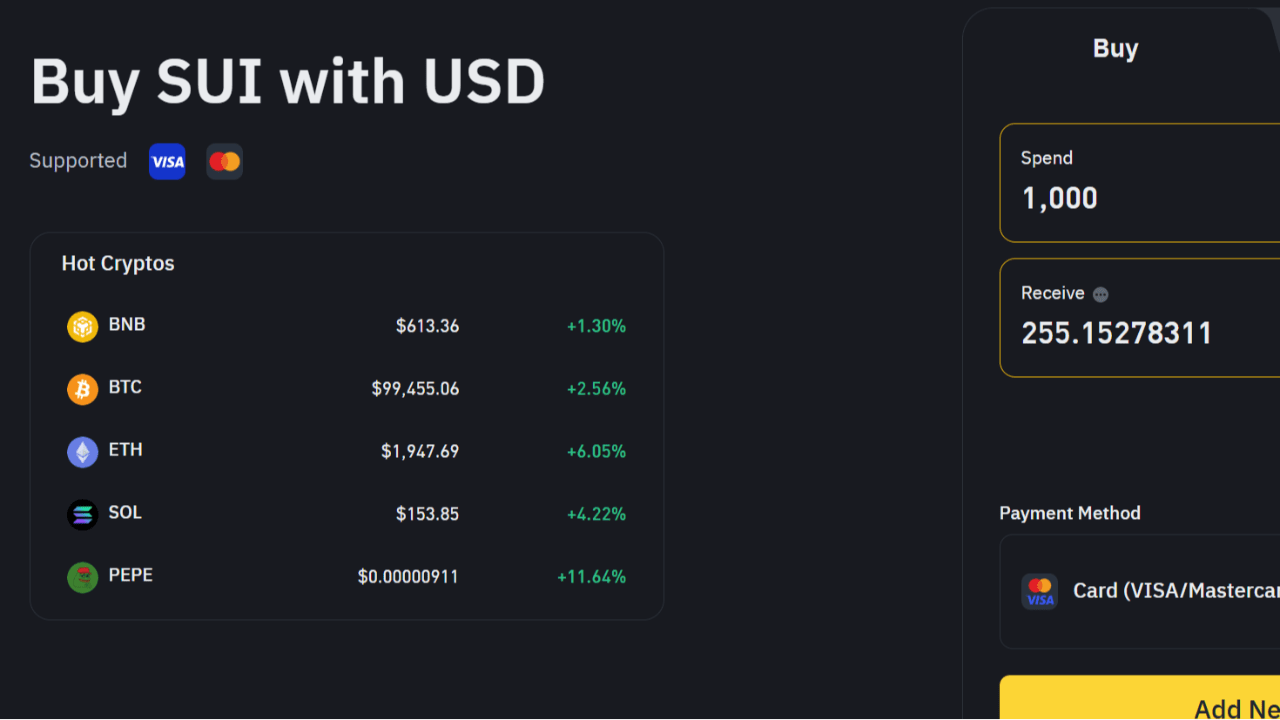Screen dimensions: 1280x720
Task: Click the PEPE coin icon
Action: (x=82, y=576)
